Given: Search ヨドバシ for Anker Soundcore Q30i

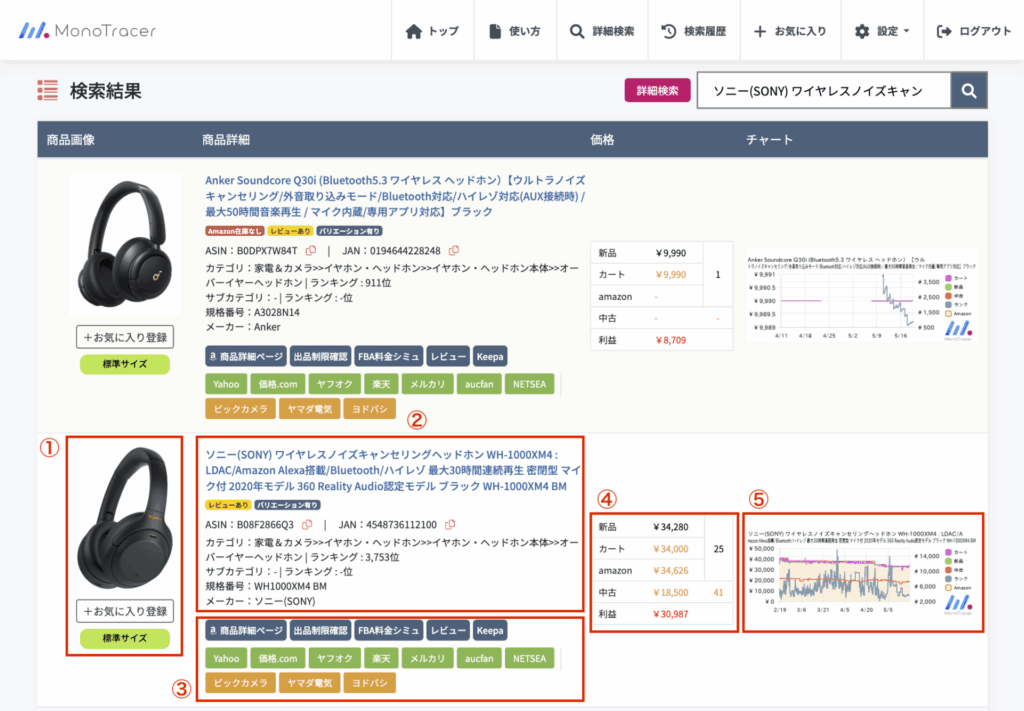Looking at the screenshot, I should click(370, 409).
